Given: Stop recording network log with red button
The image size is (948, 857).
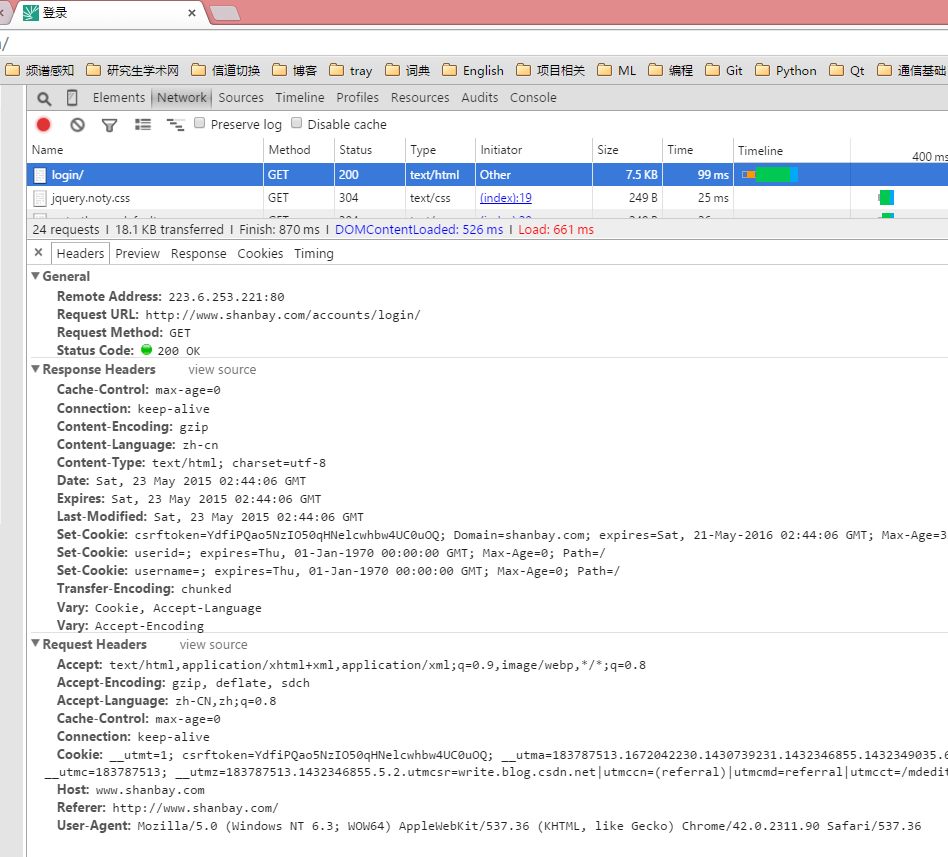Looking at the screenshot, I should [43, 125].
